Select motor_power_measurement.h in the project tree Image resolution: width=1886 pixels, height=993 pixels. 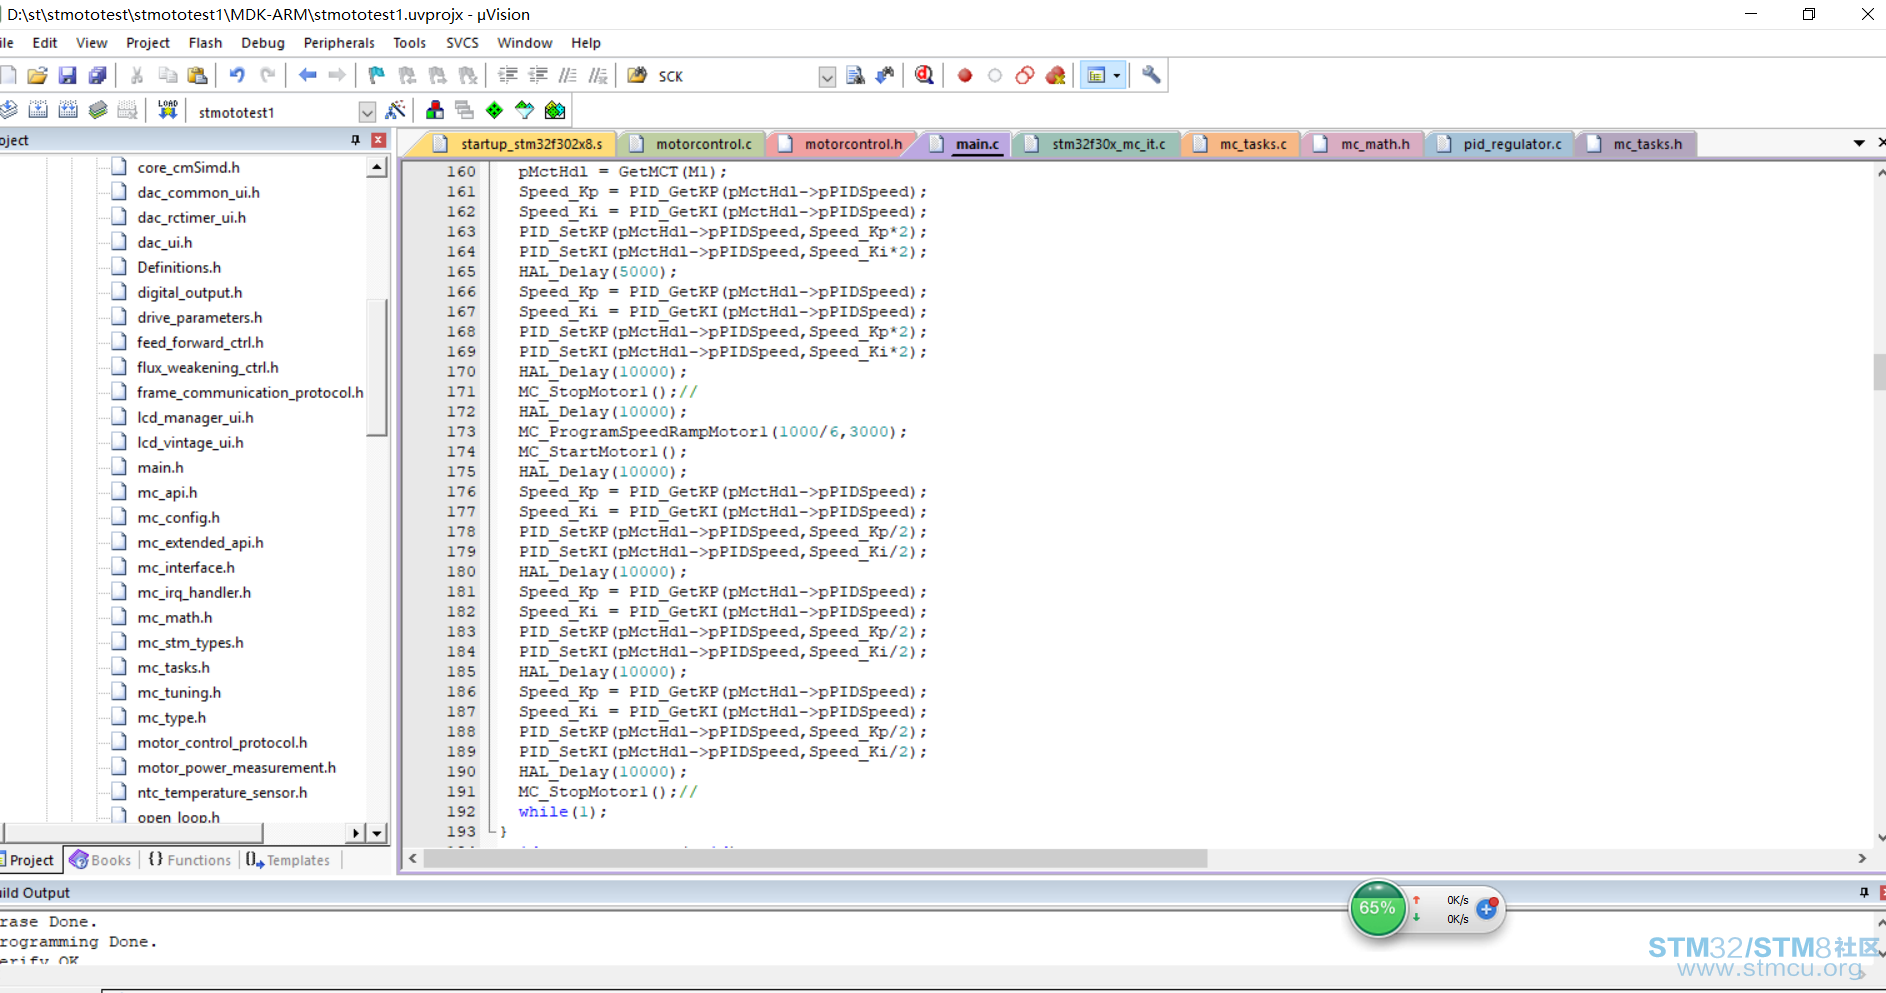pyautogui.click(x=237, y=767)
